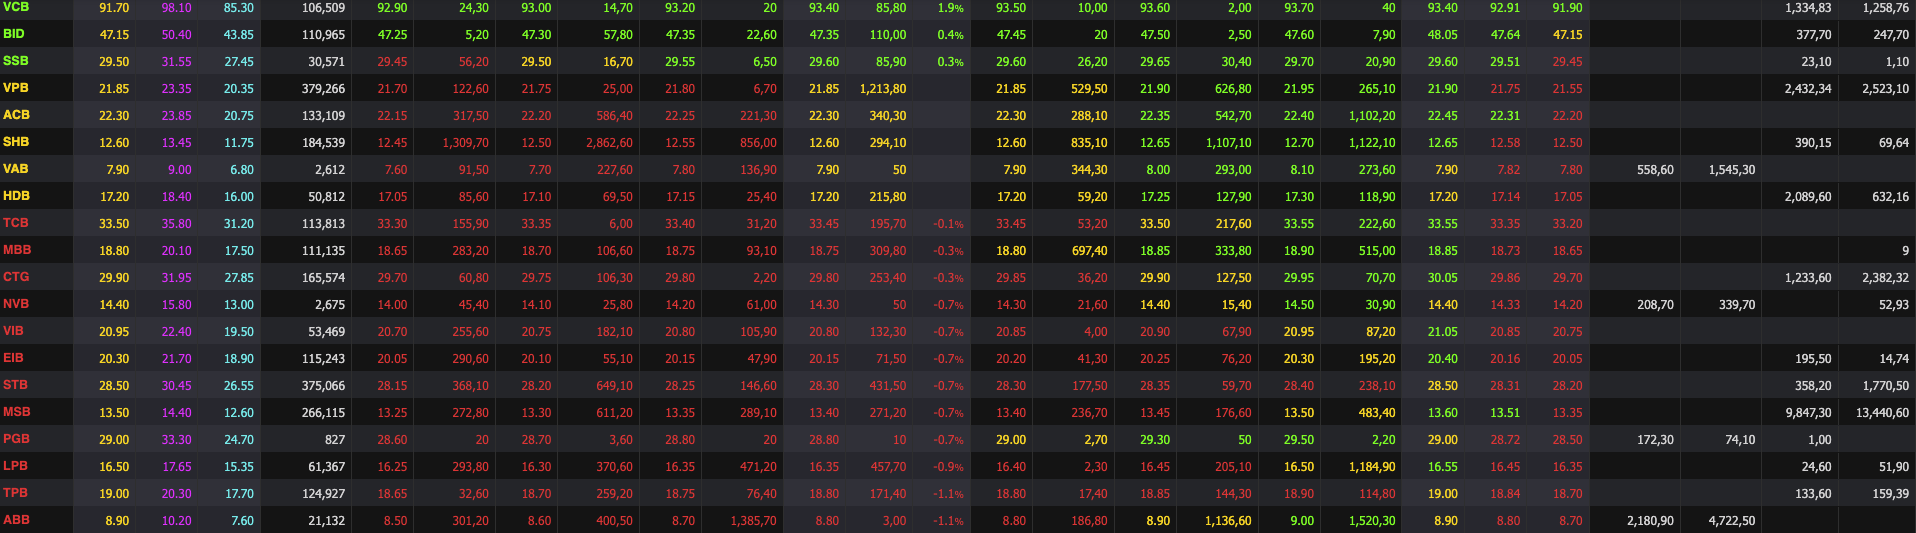This screenshot has height=533, width=1916.
Task: Click the LPB ticker link
Action: coord(16,466)
